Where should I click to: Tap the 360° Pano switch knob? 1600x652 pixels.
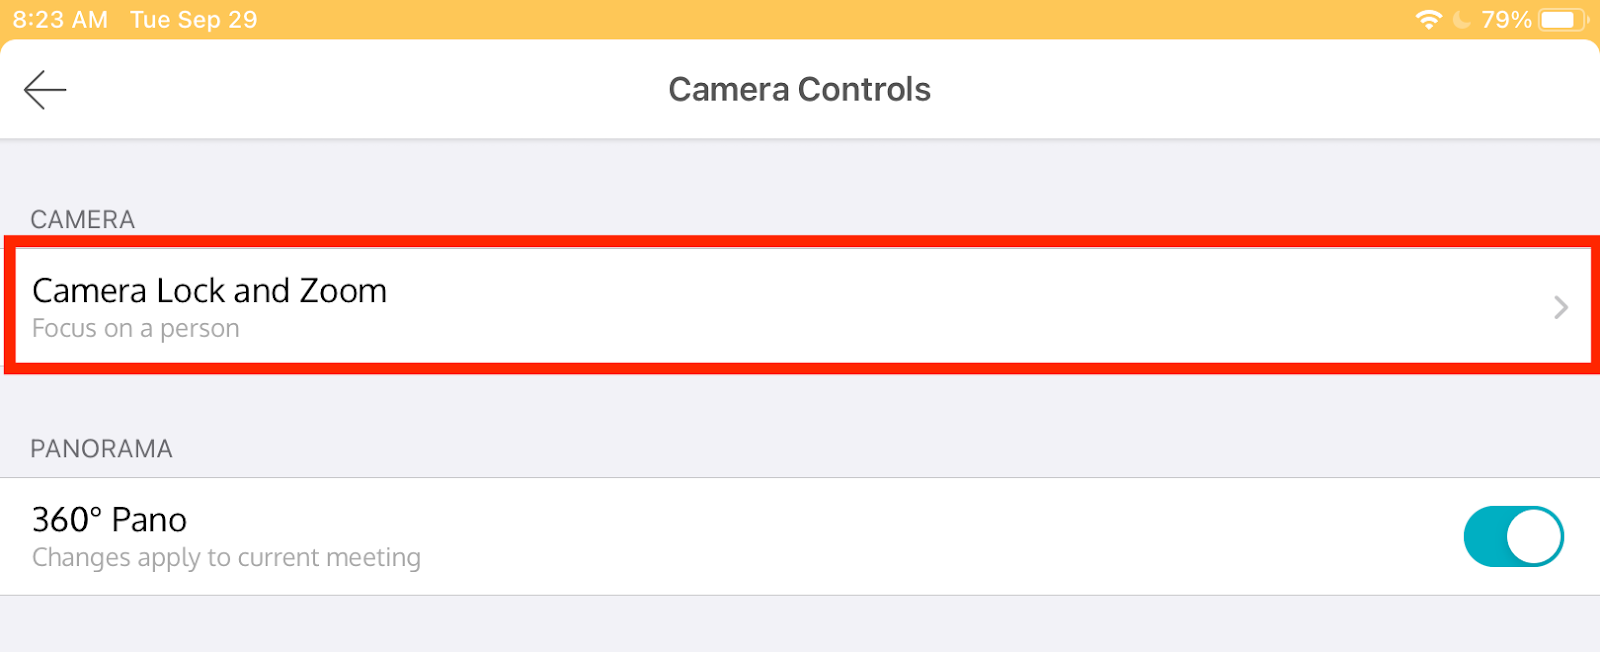tap(1534, 536)
